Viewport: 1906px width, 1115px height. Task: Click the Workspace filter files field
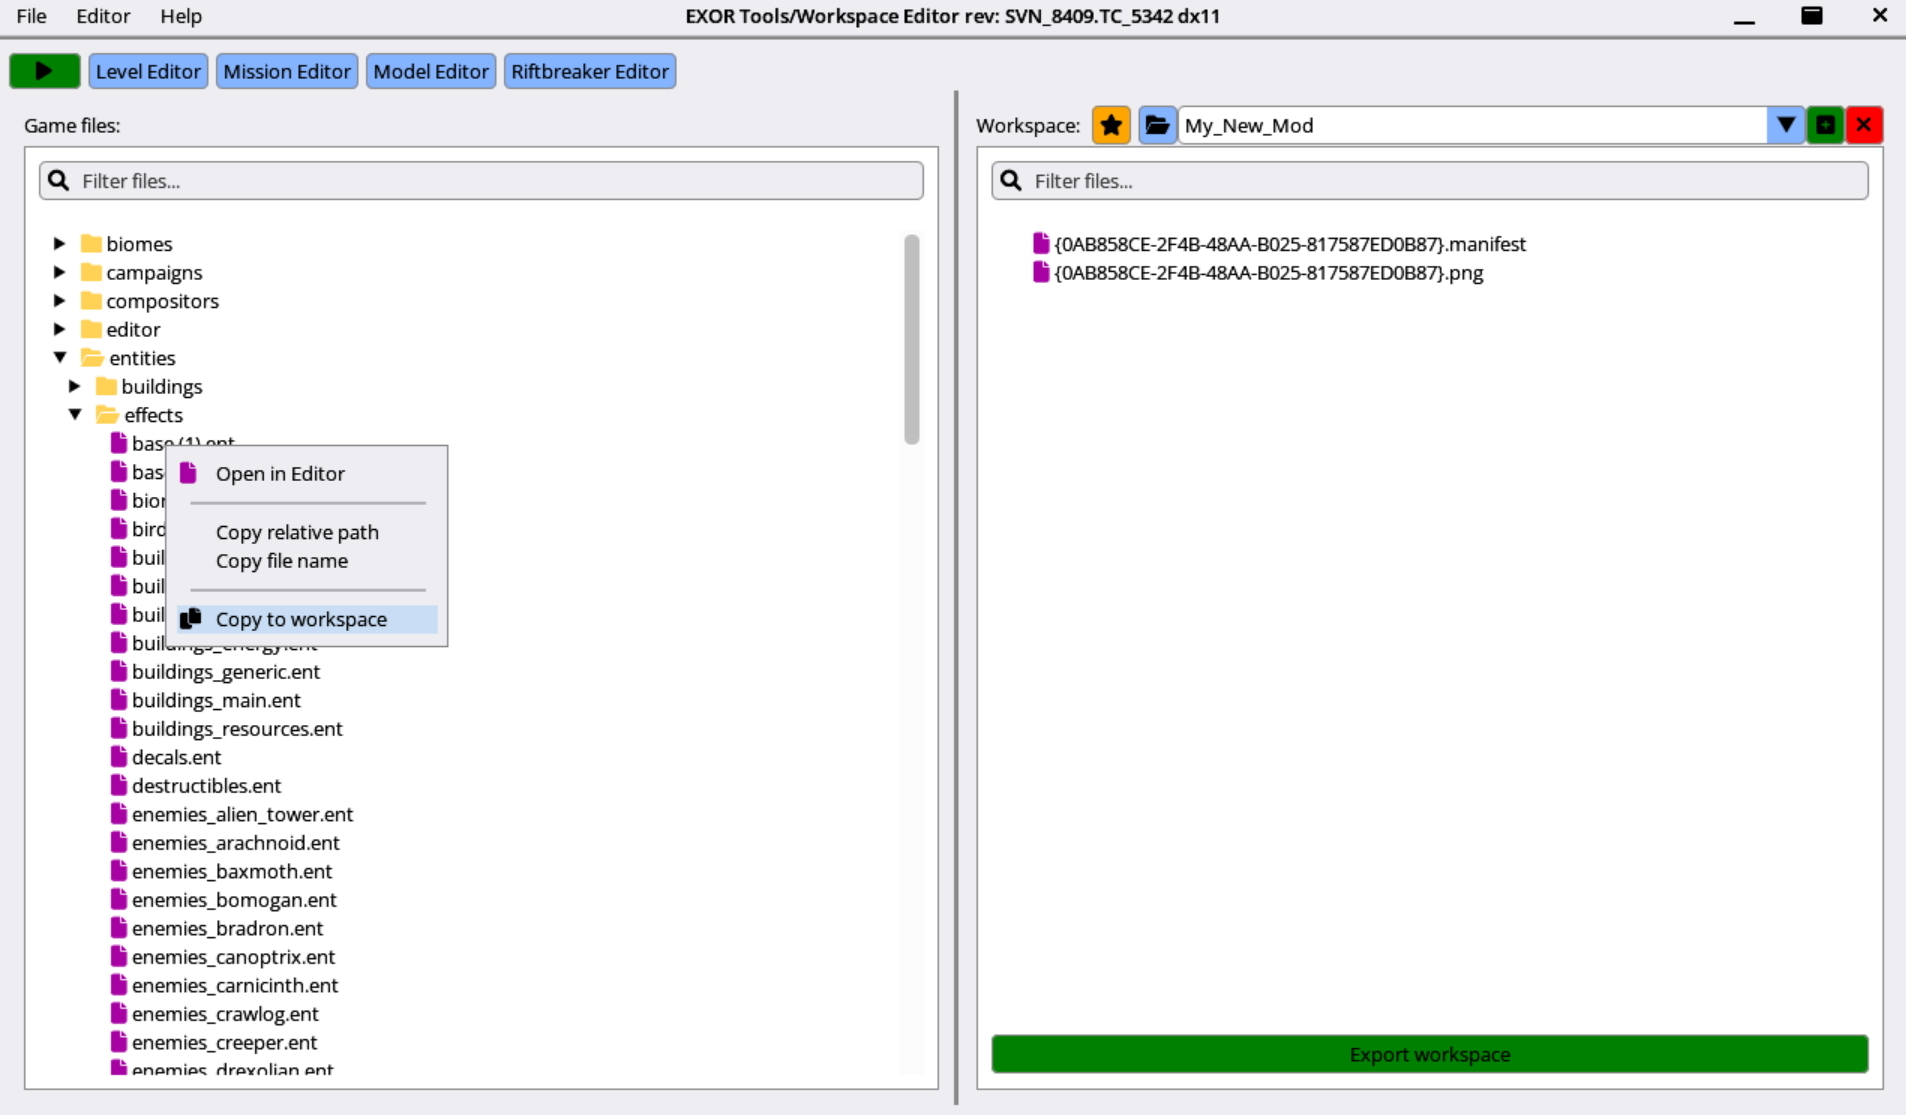(1429, 181)
